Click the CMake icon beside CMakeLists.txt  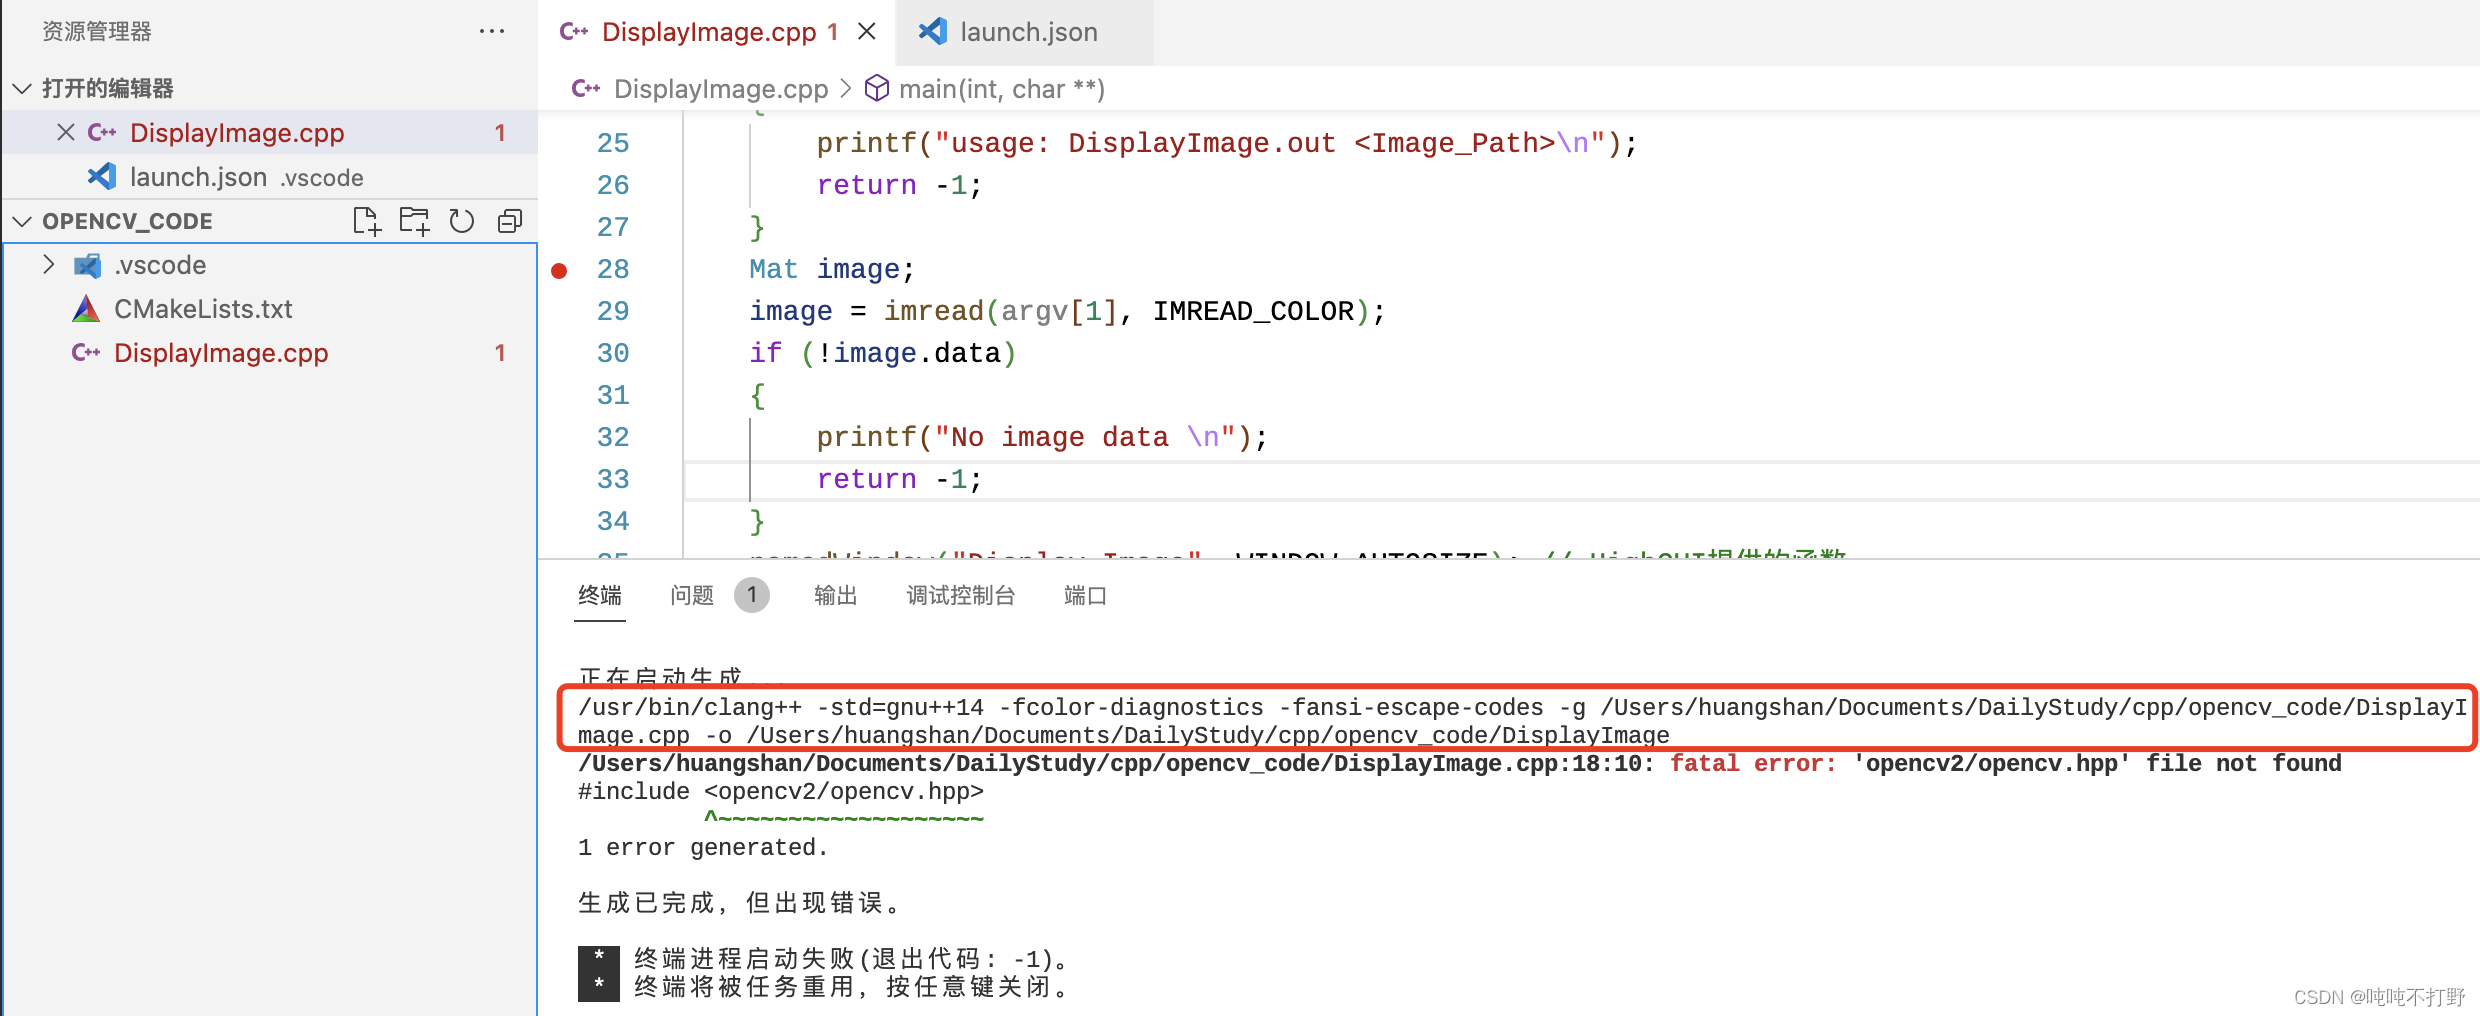click(x=87, y=309)
